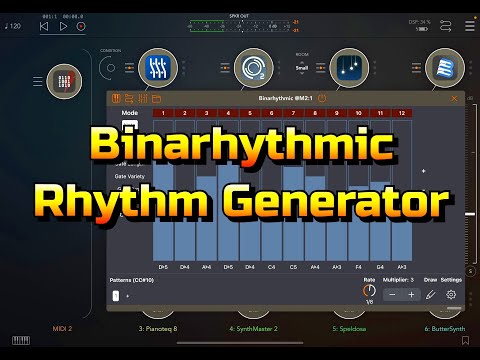Select the MIDI 2 channel label

coord(62,329)
